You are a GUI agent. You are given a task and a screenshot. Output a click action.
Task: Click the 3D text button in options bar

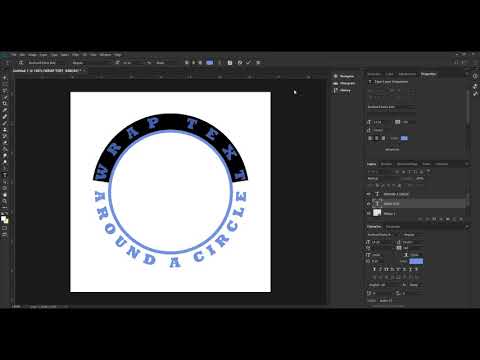(258, 62)
